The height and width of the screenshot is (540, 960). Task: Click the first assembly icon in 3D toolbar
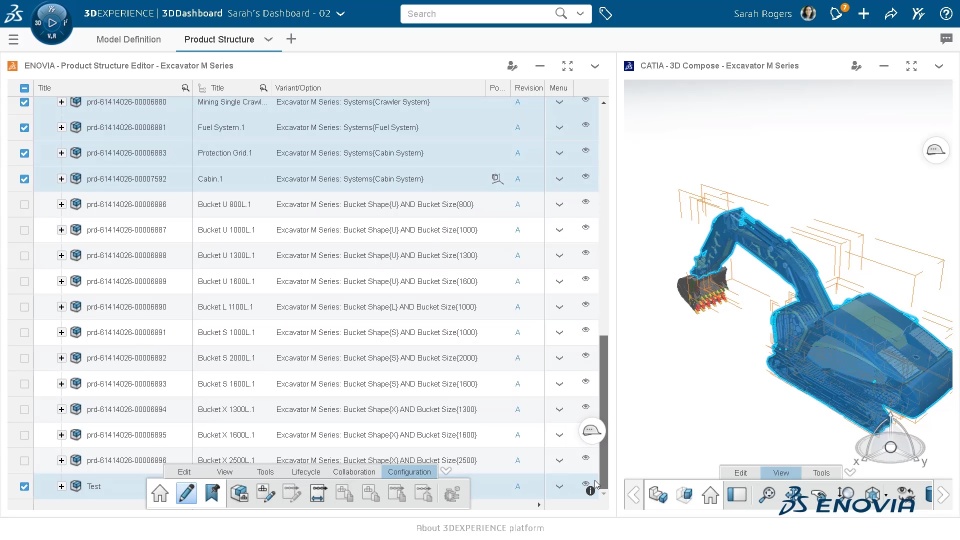(658, 494)
